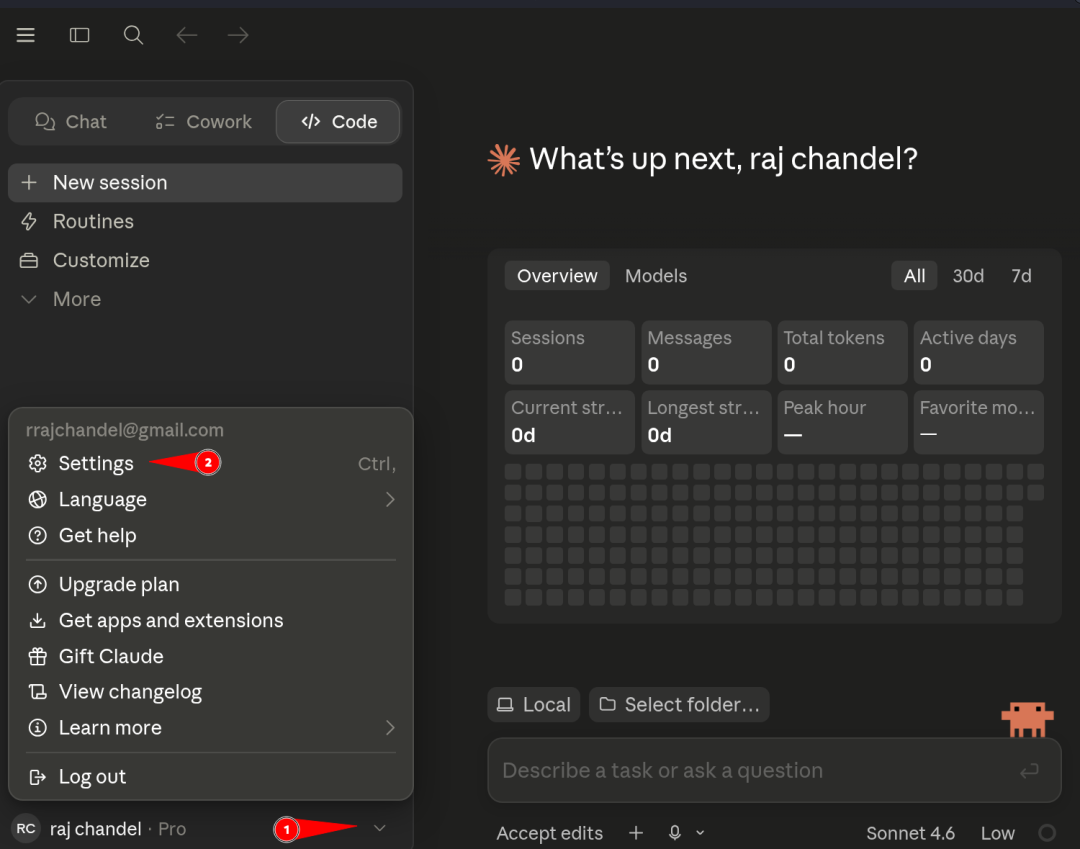
Task: Click the plus attach icon in footer
Action: point(636,833)
